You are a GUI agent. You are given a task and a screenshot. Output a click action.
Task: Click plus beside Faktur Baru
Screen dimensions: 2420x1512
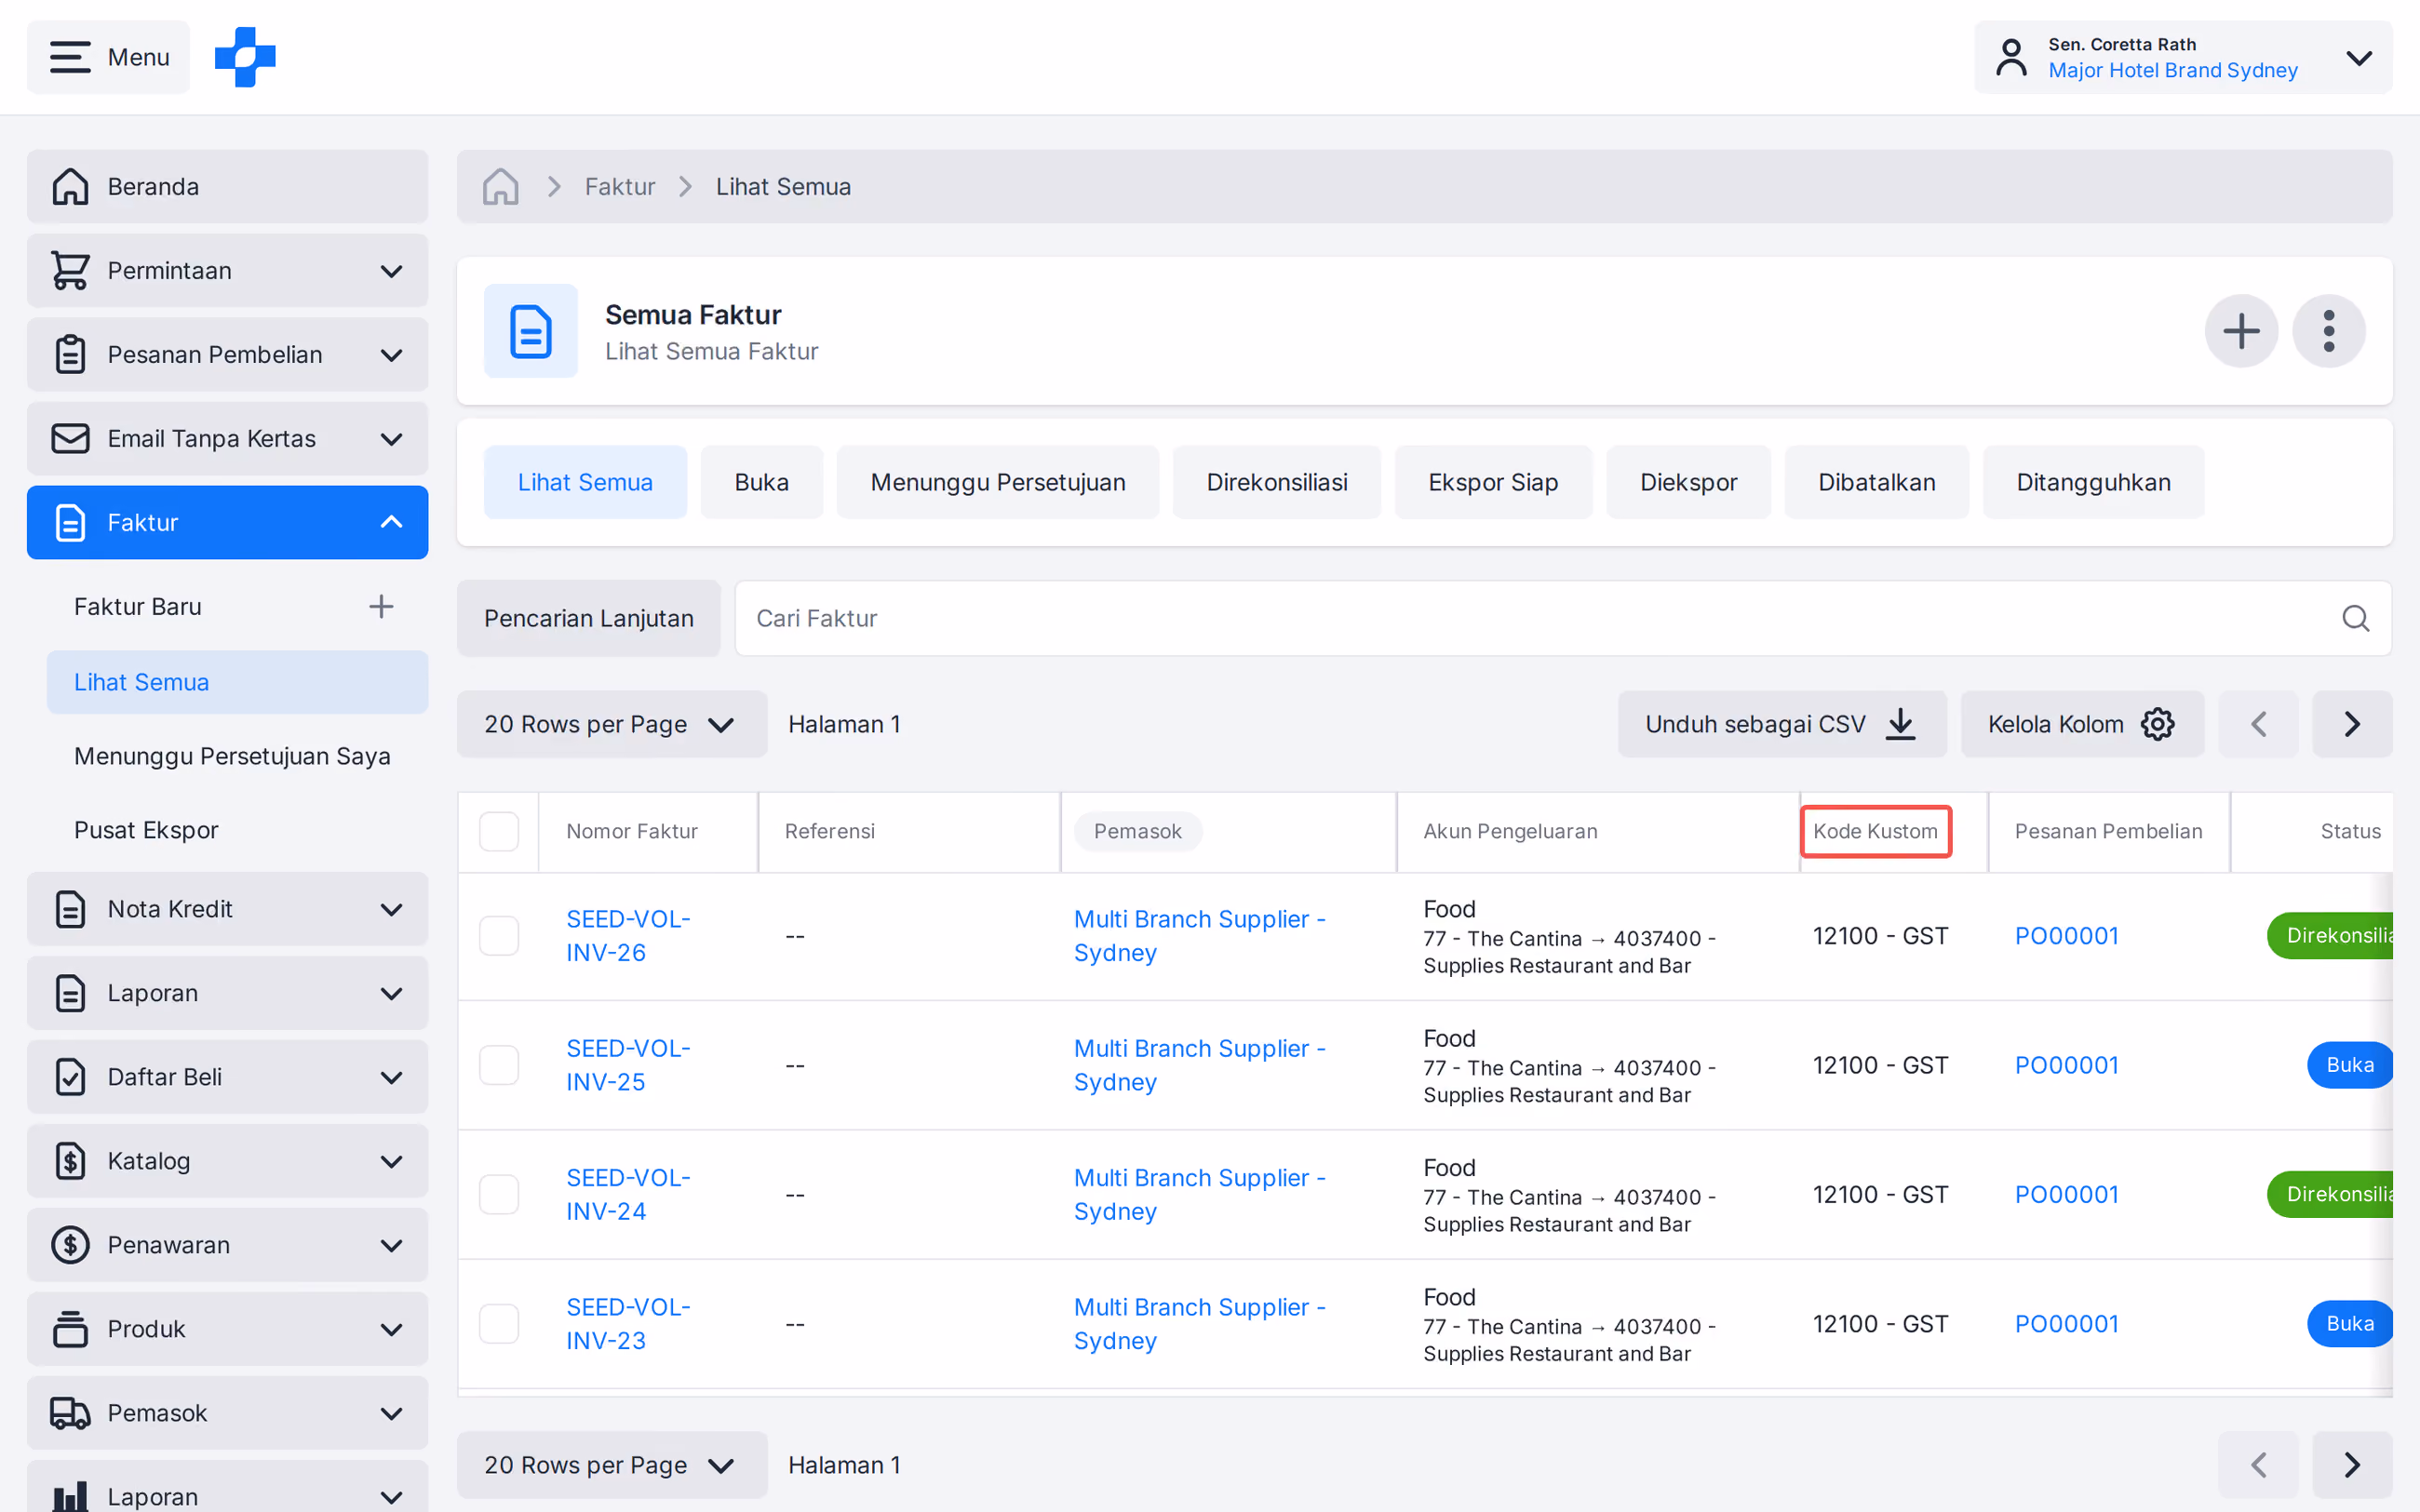click(381, 606)
